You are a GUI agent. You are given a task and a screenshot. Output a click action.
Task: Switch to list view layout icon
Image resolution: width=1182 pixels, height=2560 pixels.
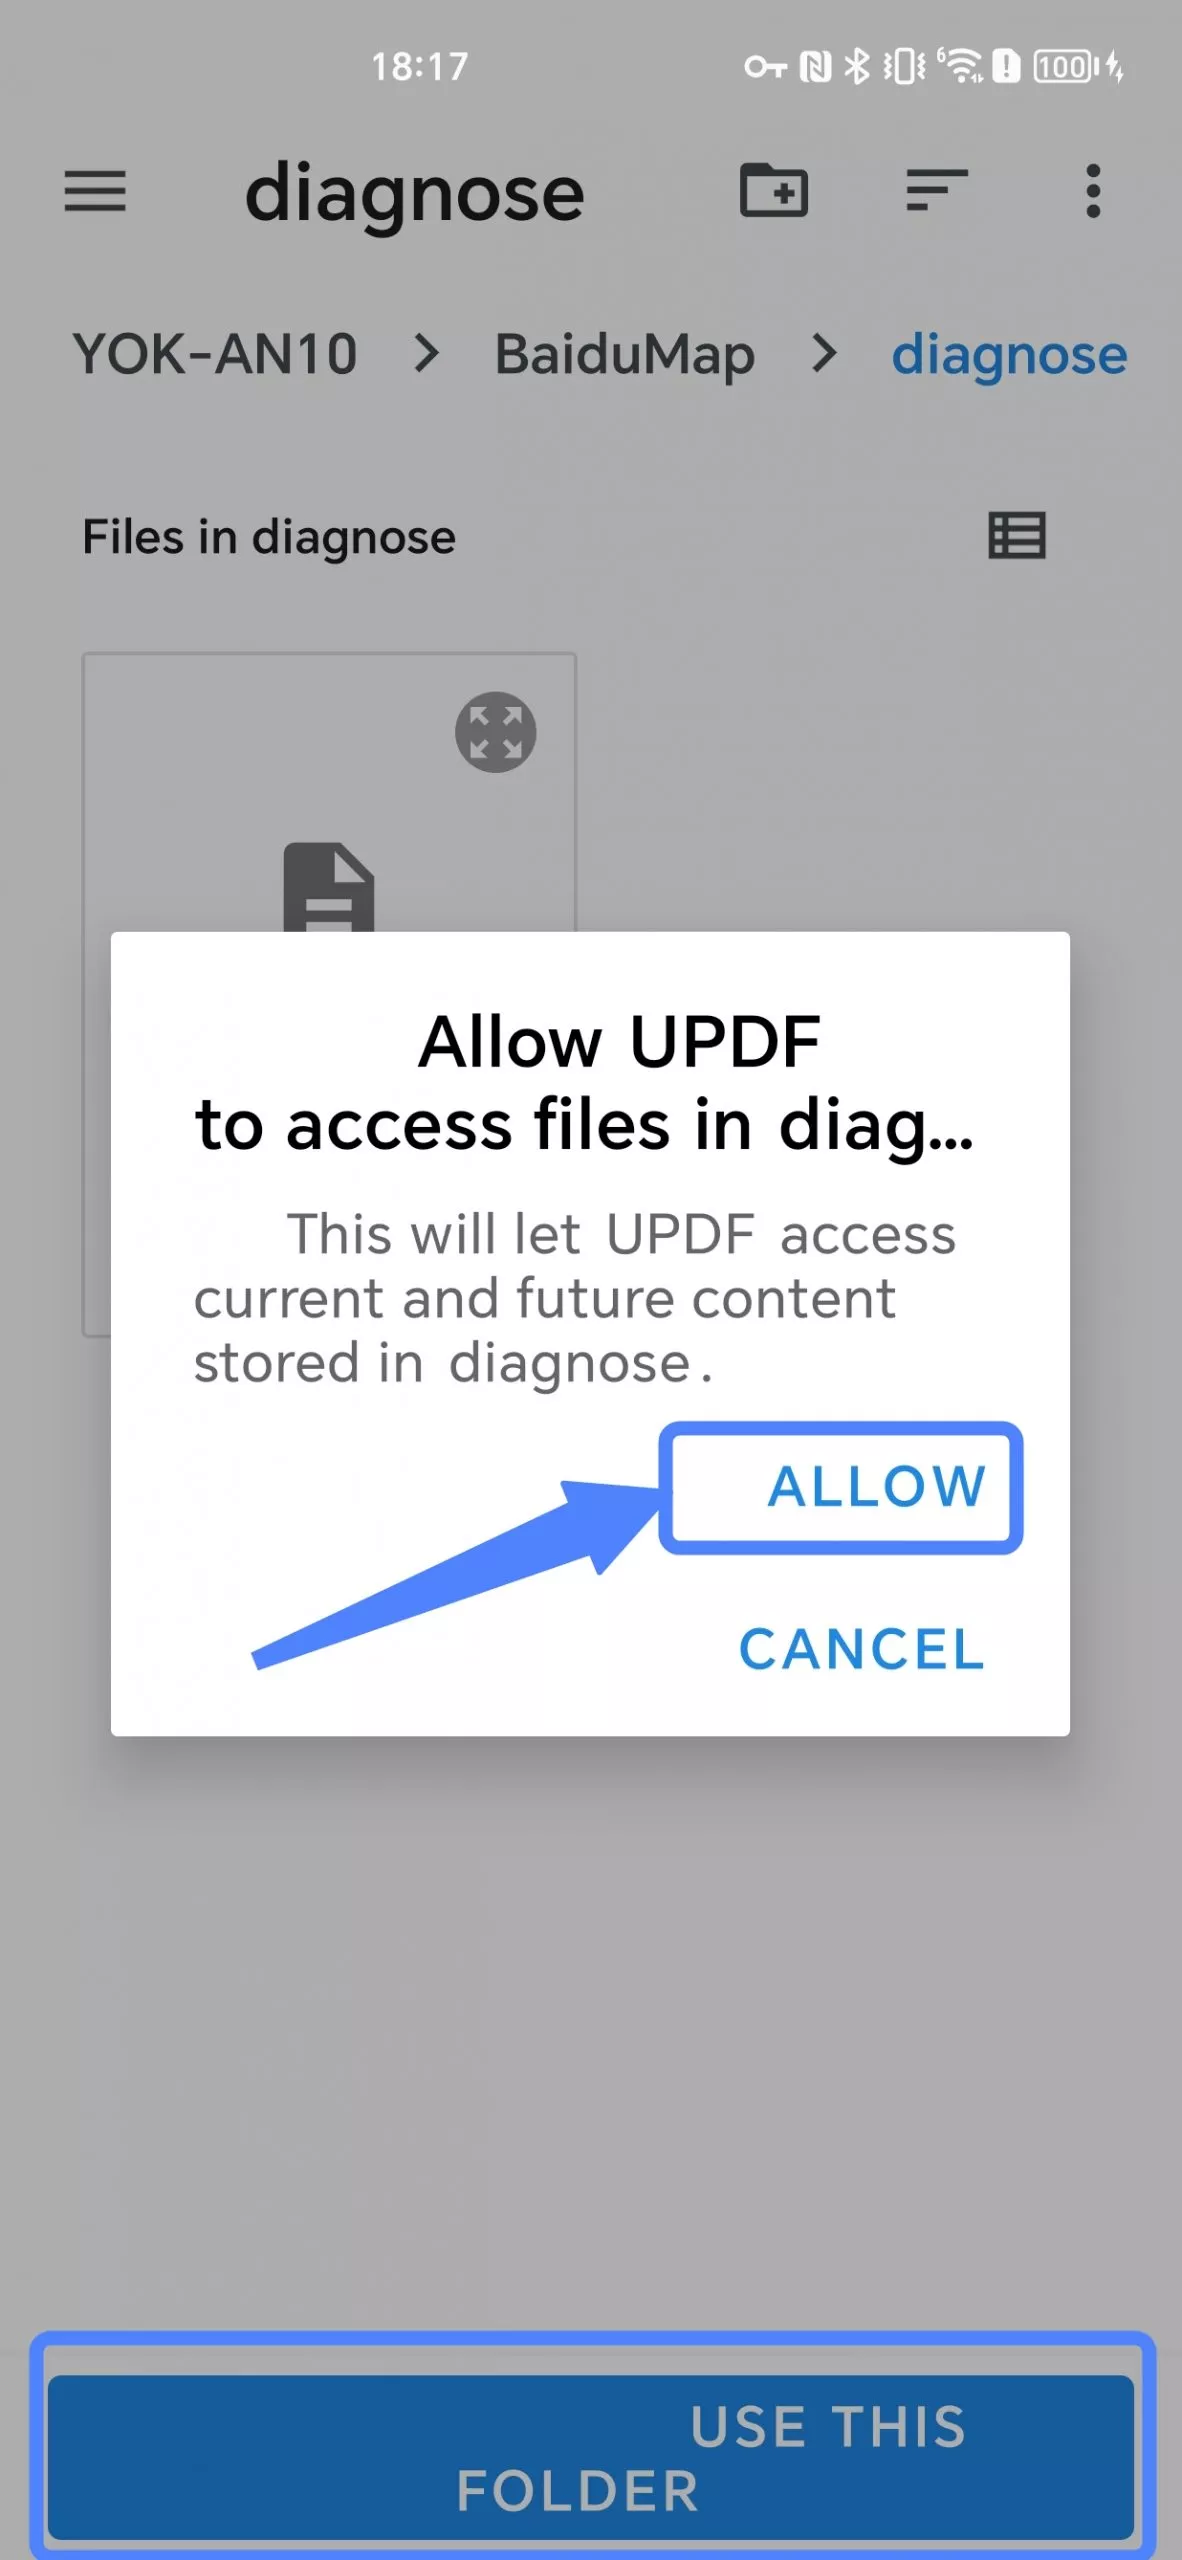[x=1017, y=536]
